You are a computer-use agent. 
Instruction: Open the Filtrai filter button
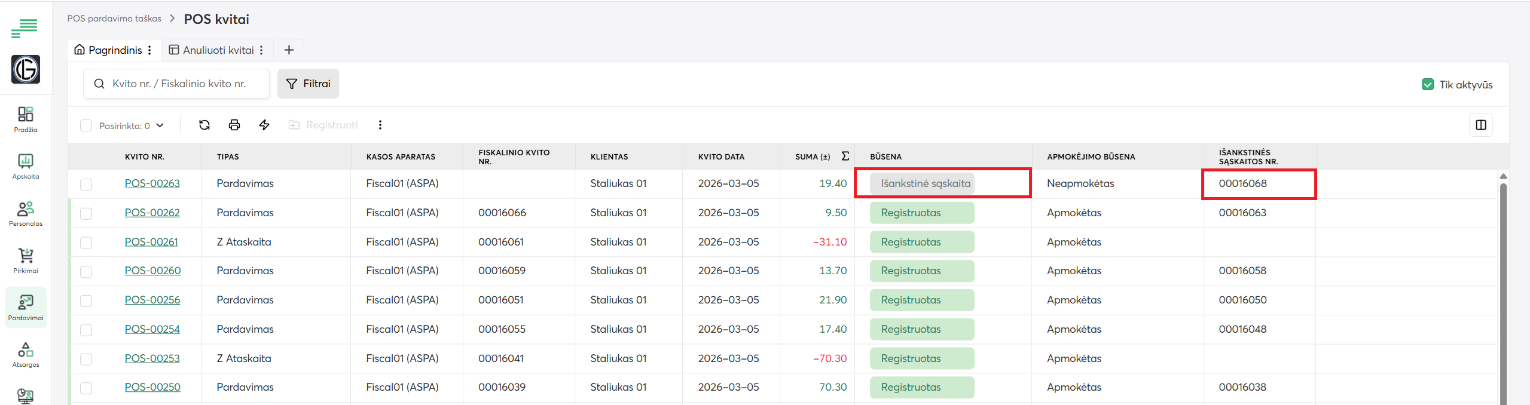308,84
